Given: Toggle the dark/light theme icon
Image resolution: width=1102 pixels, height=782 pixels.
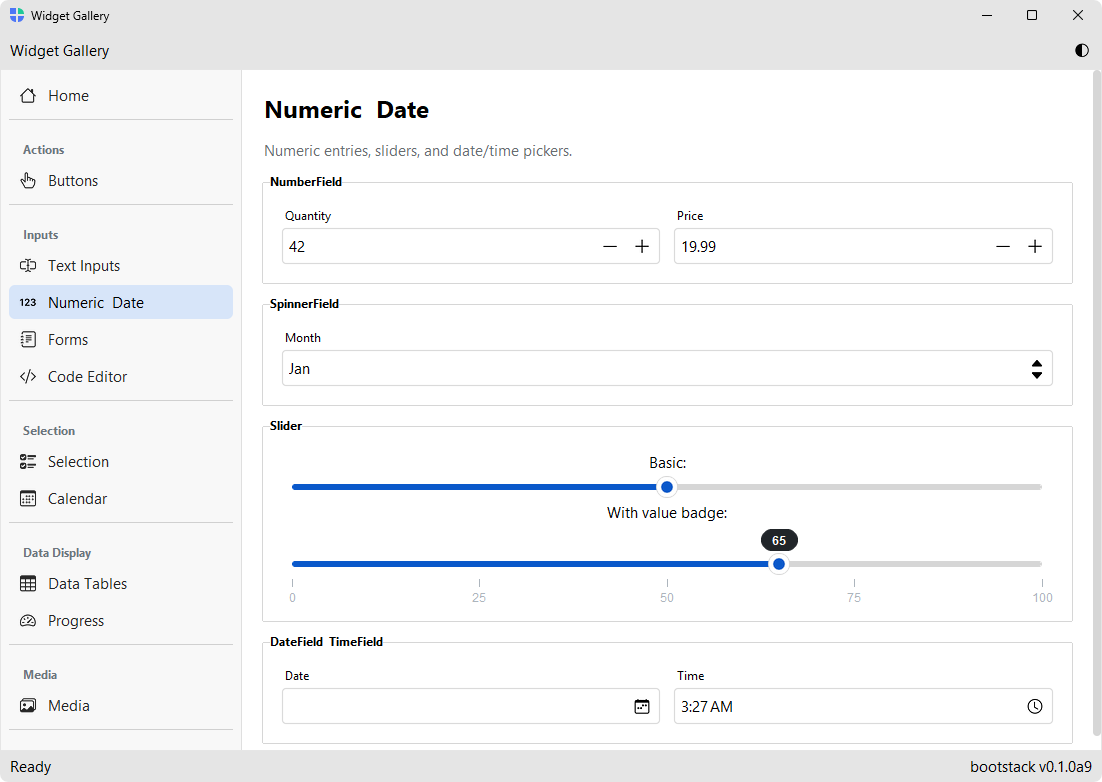Looking at the screenshot, I should [1082, 51].
